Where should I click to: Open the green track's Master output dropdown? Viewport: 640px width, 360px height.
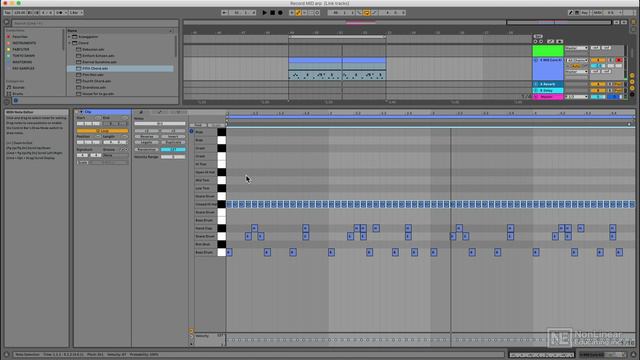(576, 48)
